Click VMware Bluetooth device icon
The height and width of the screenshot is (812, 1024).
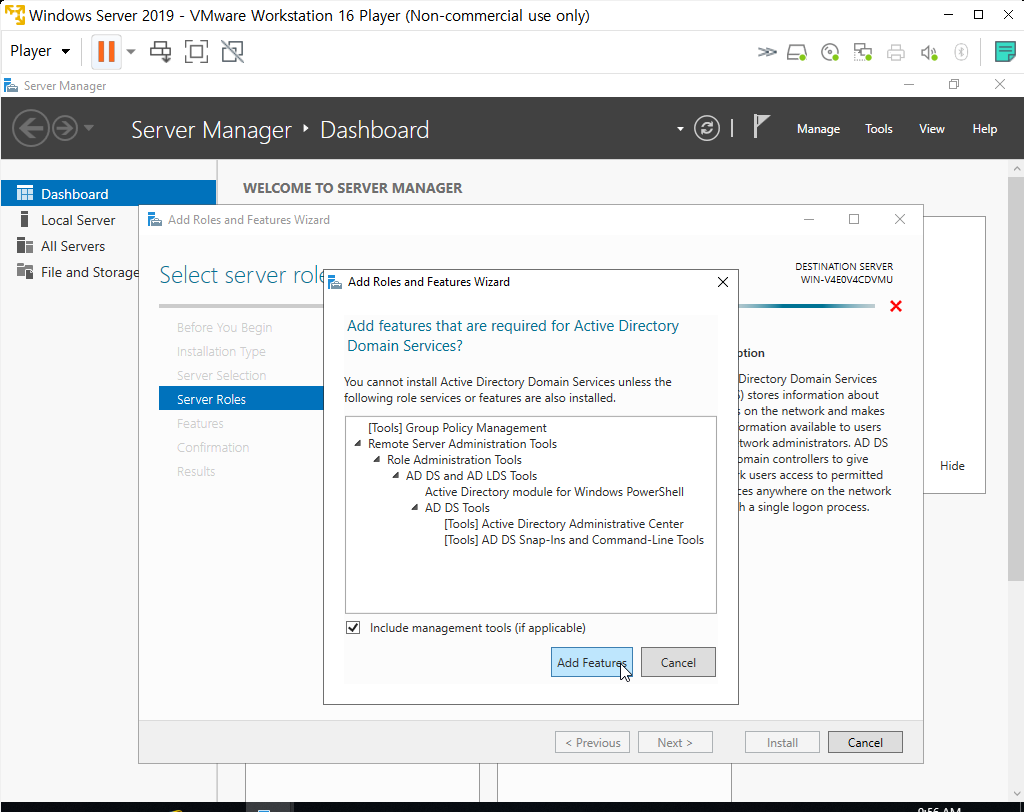(x=961, y=52)
